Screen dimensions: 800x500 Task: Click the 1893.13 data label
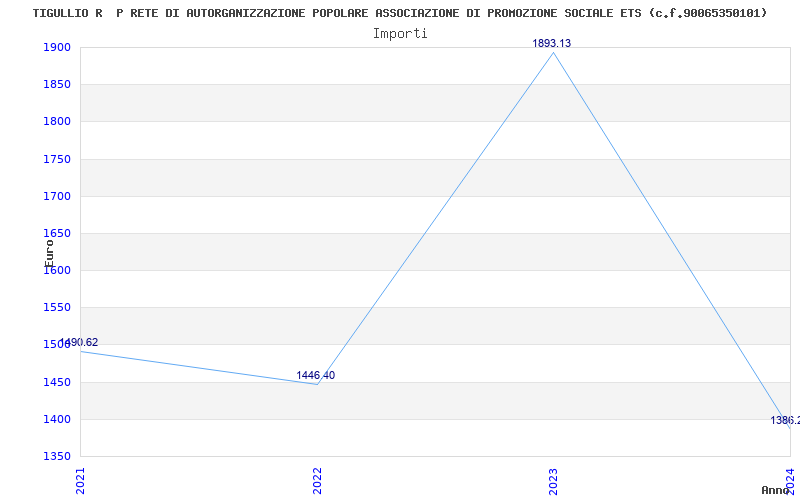[x=552, y=43]
